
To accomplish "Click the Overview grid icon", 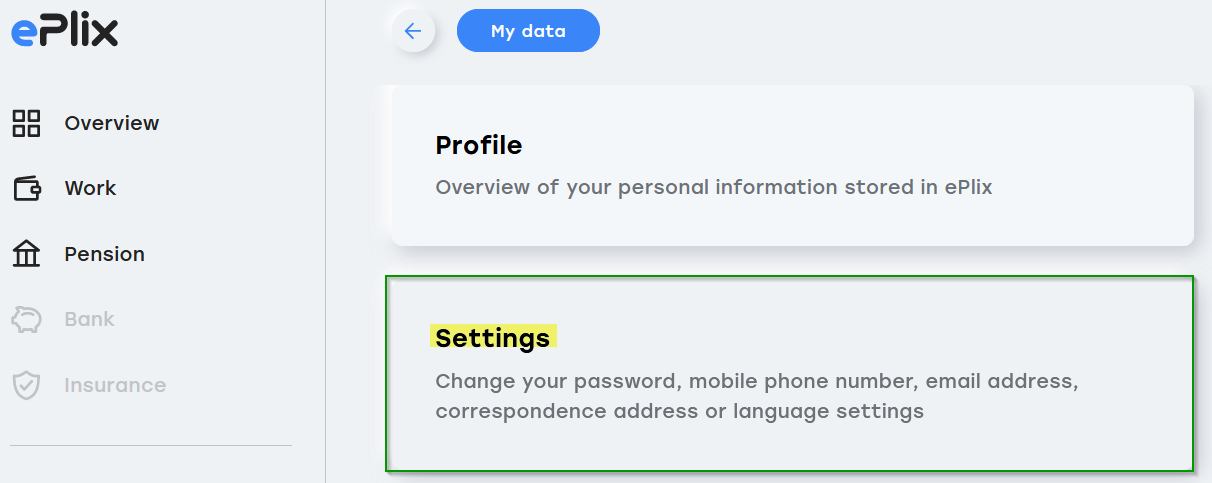I will click(x=26, y=123).
